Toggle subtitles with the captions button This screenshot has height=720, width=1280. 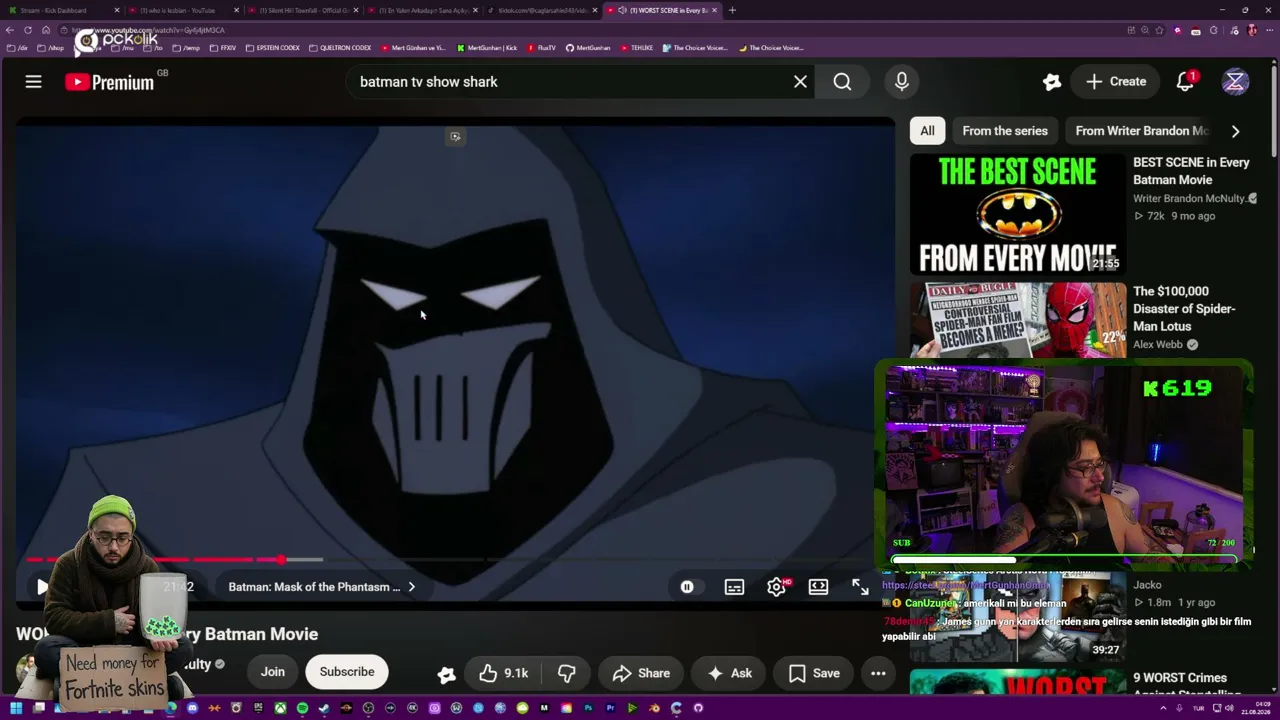point(734,587)
